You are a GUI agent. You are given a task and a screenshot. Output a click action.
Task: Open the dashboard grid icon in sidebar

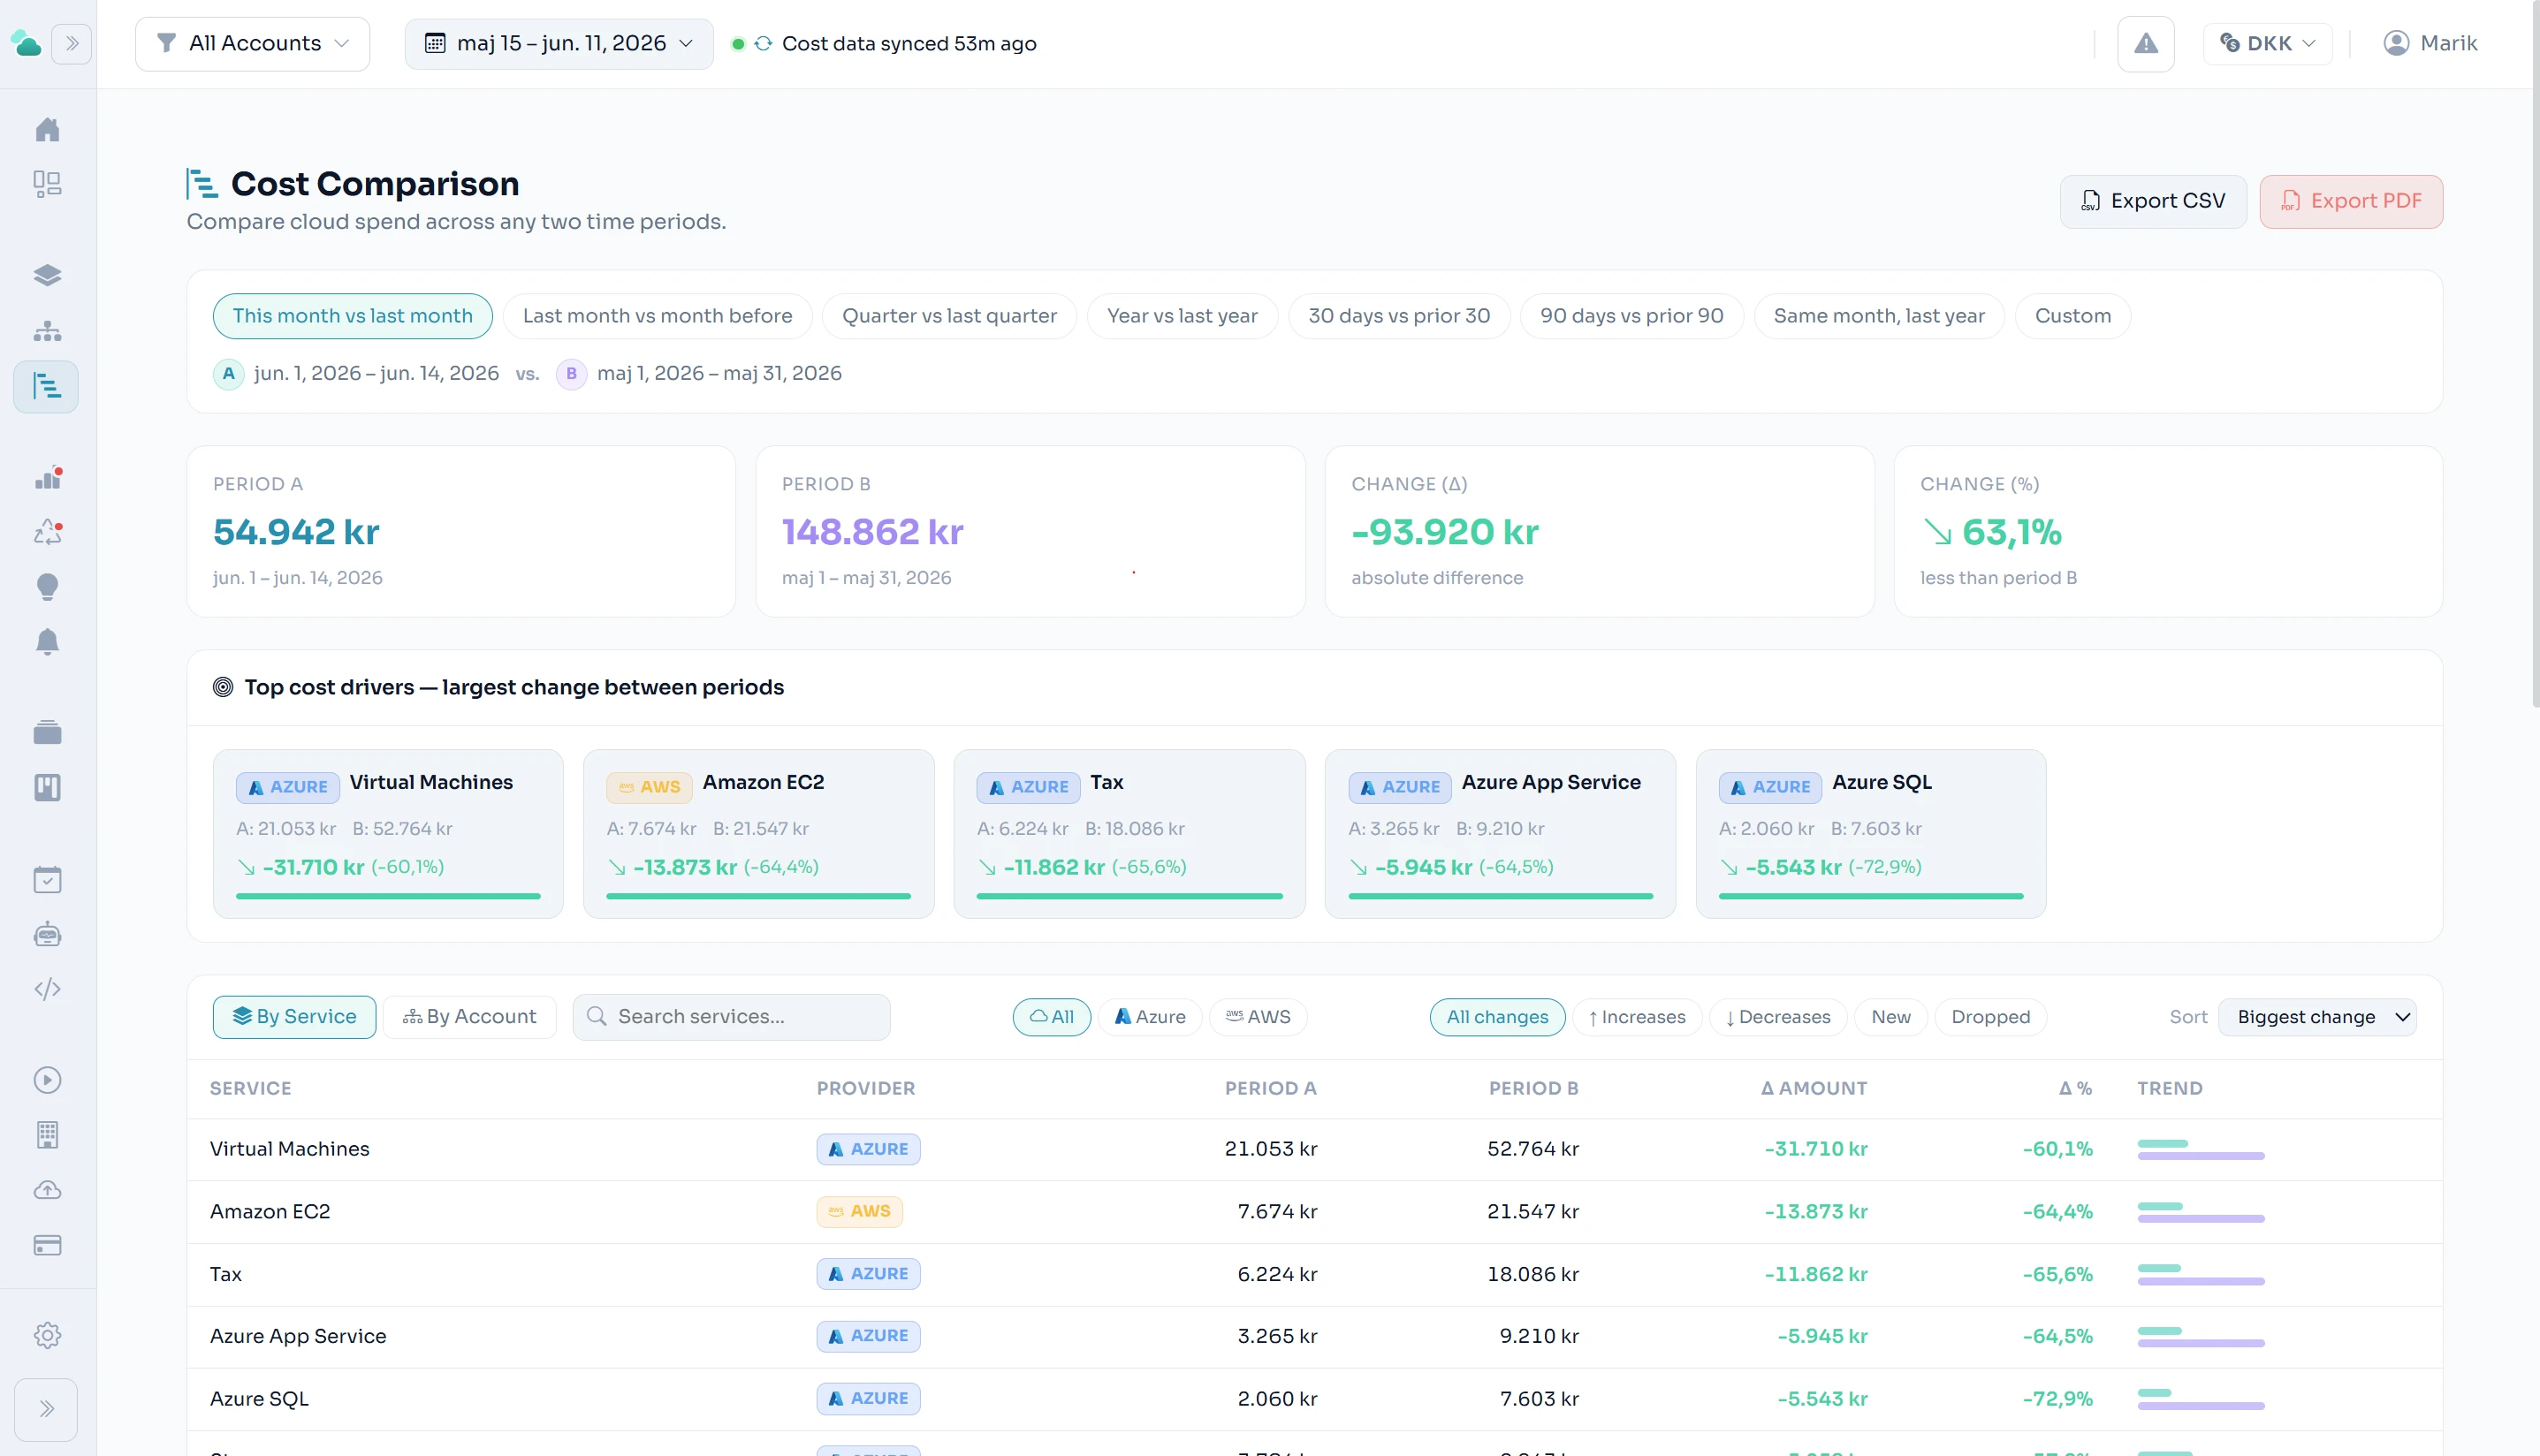47,184
